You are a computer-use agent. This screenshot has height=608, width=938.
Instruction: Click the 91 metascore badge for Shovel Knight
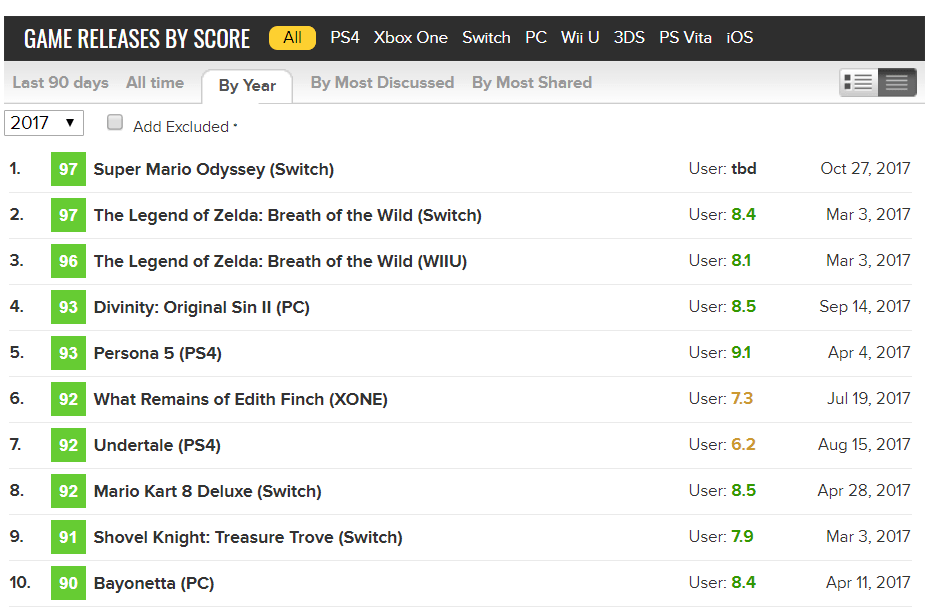point(68,537)
